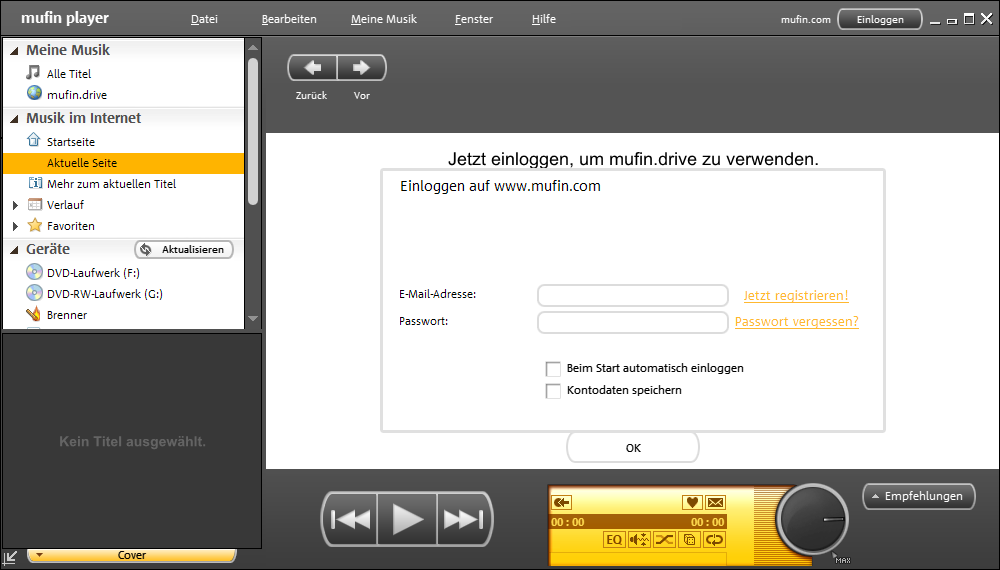Open the Jetzt registrieren! link

point(796,296)
